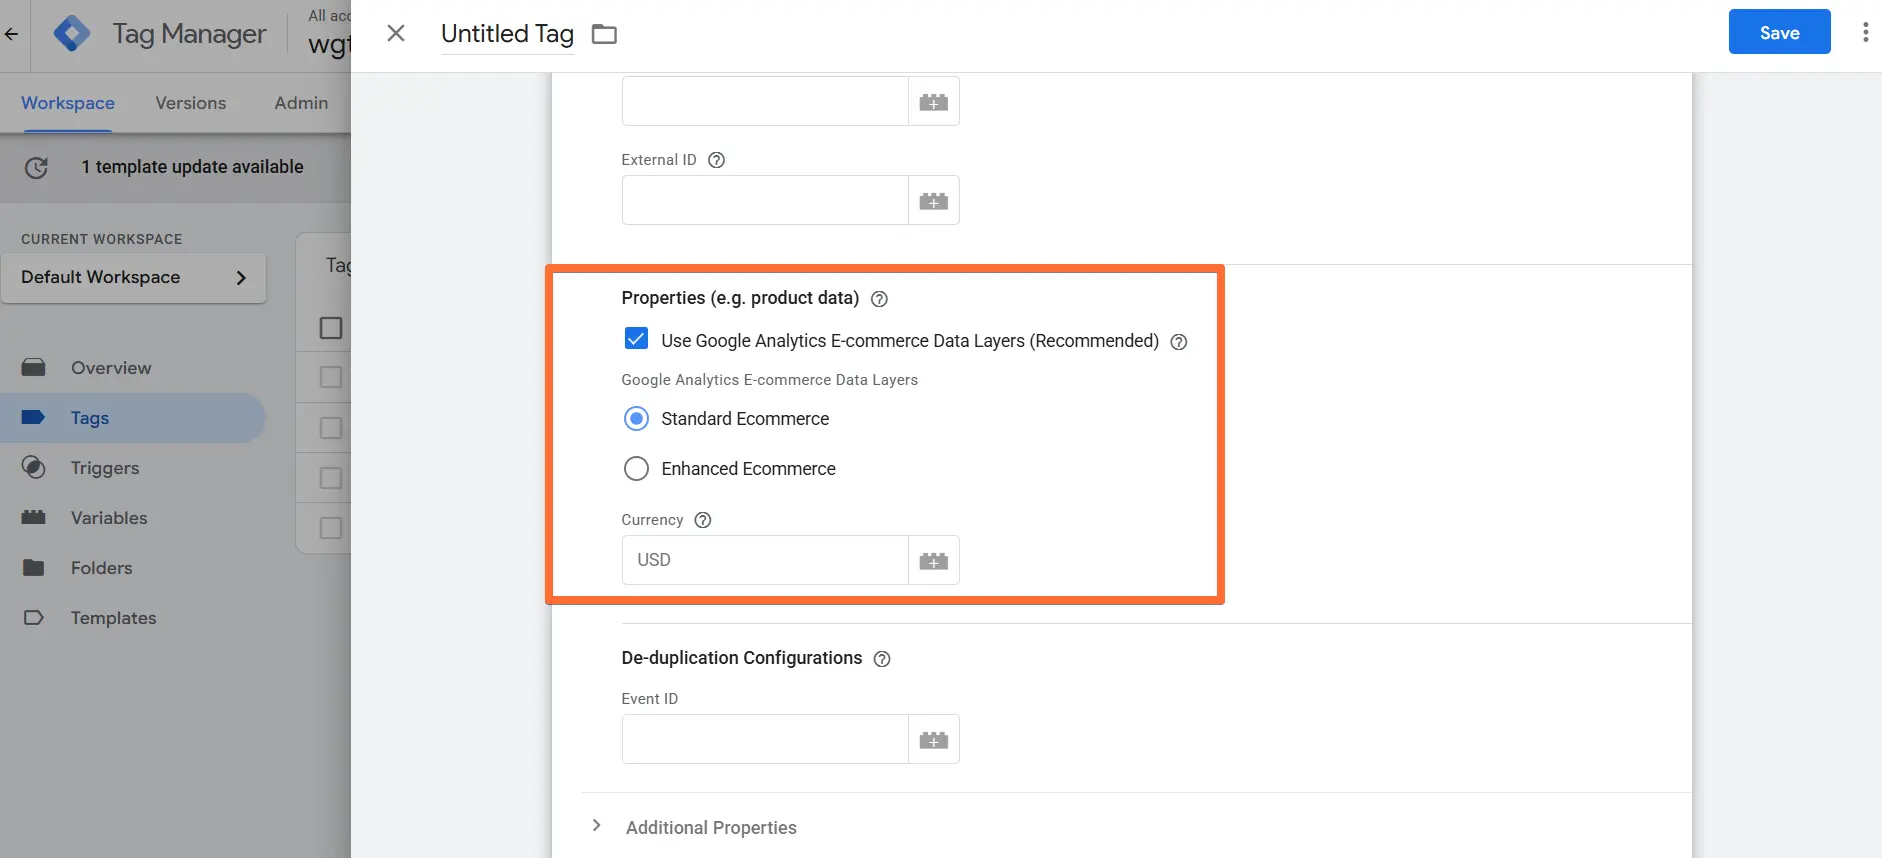Show help for Currency
Screen dimensions: 1882x858
click(703, 520)
